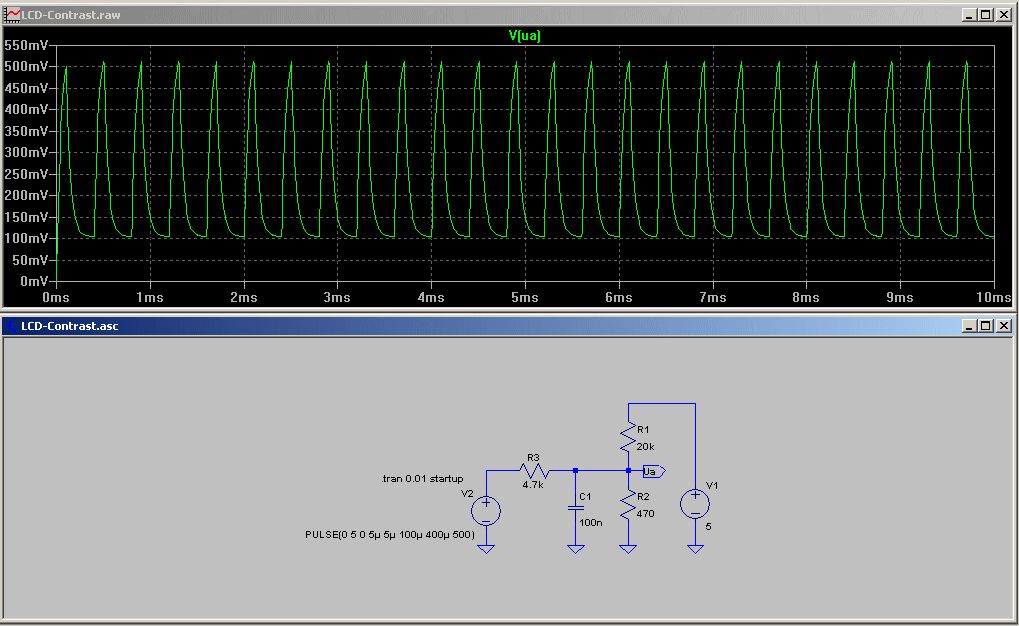This screenshot has height=626, width=1019.
Task: Minimize the LCD-Contrast.raw waveform window
Action: pos(969,15)
